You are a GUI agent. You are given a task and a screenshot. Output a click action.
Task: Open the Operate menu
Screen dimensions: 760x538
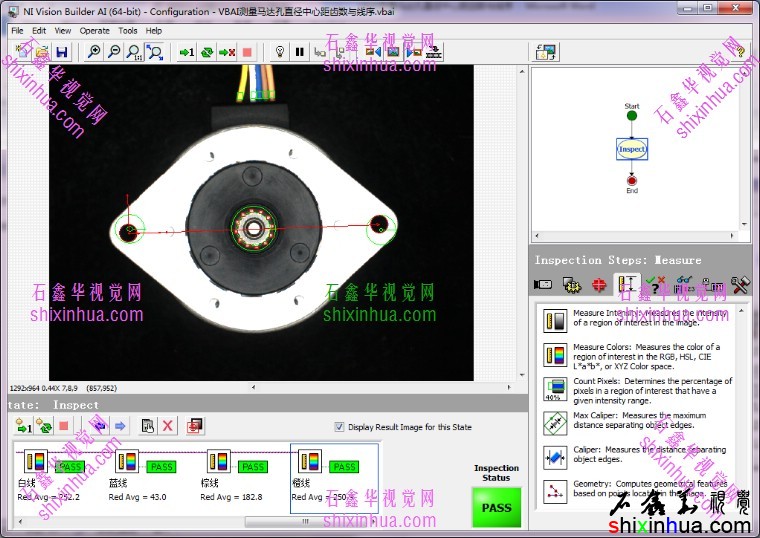coord(95,31)
